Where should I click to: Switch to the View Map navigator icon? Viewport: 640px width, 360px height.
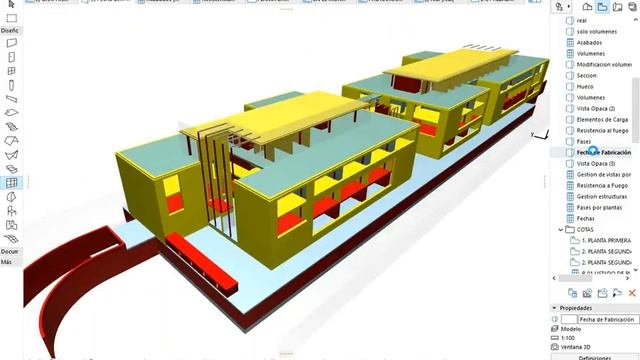click(602, 7)
